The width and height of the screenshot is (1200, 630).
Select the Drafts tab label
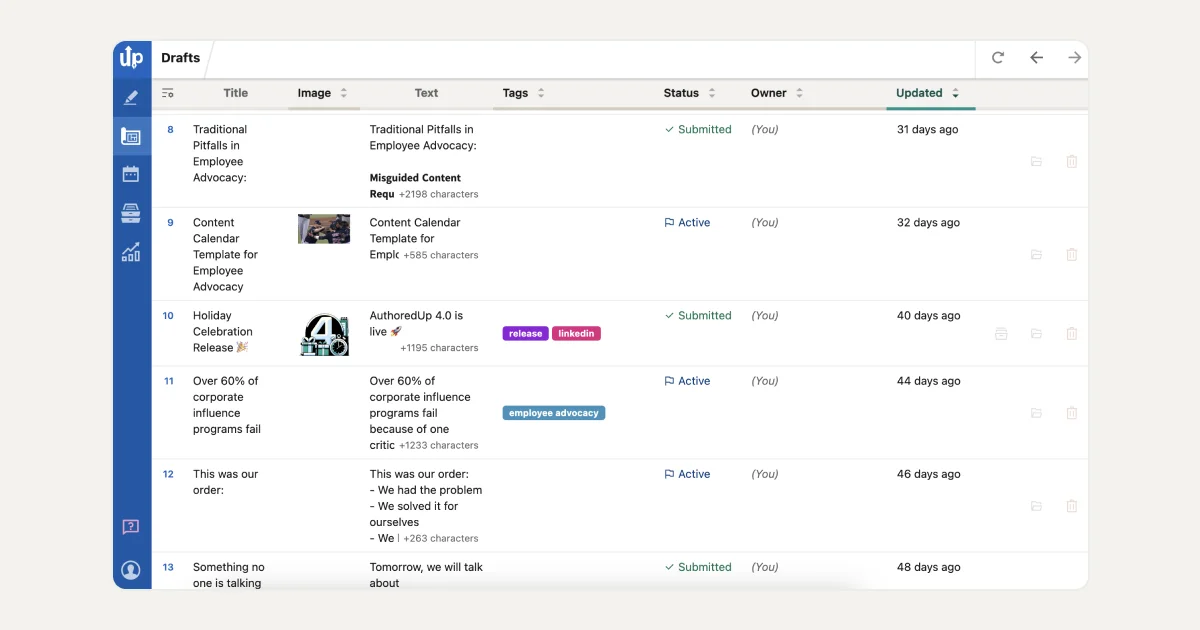pos(180,57)
